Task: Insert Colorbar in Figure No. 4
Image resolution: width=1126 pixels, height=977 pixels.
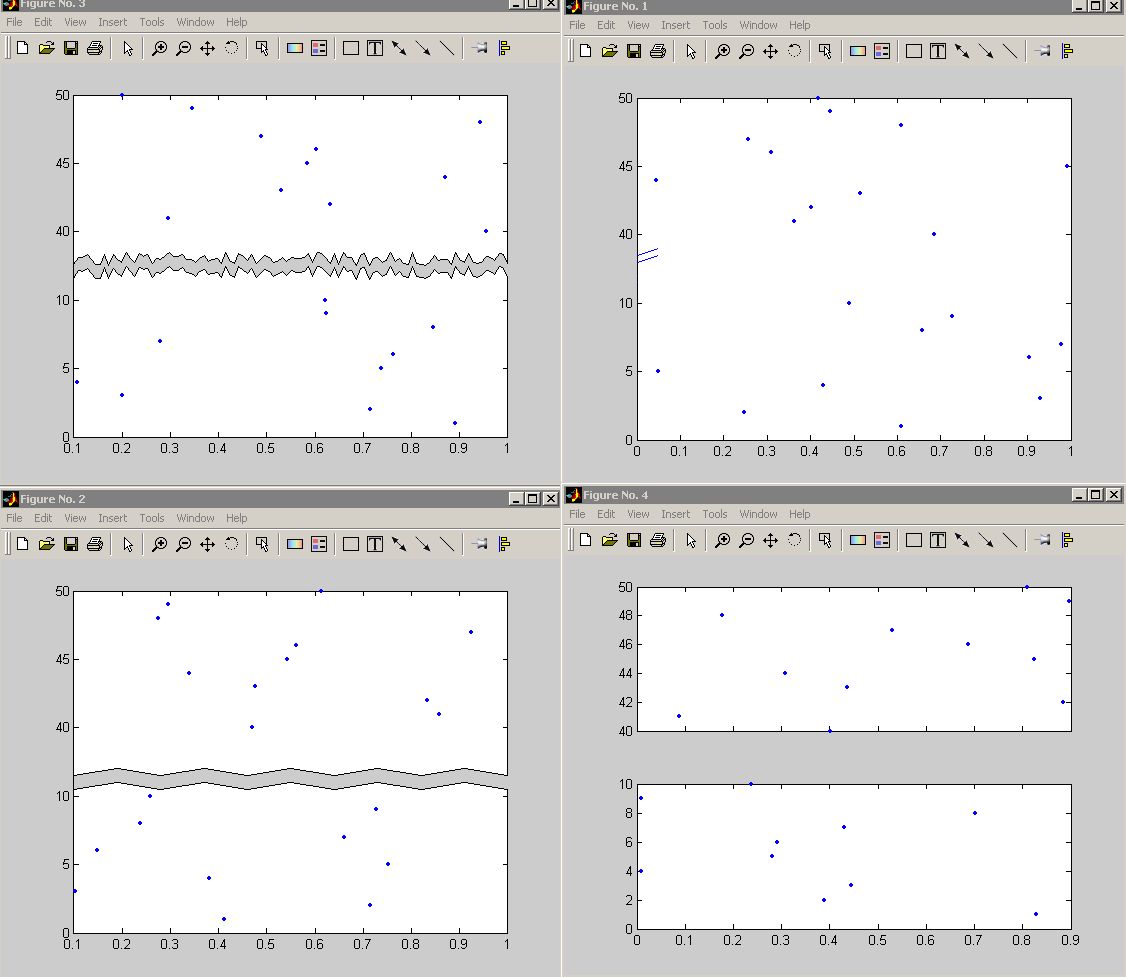Action: pyautogui.click(x=857, y=540)
